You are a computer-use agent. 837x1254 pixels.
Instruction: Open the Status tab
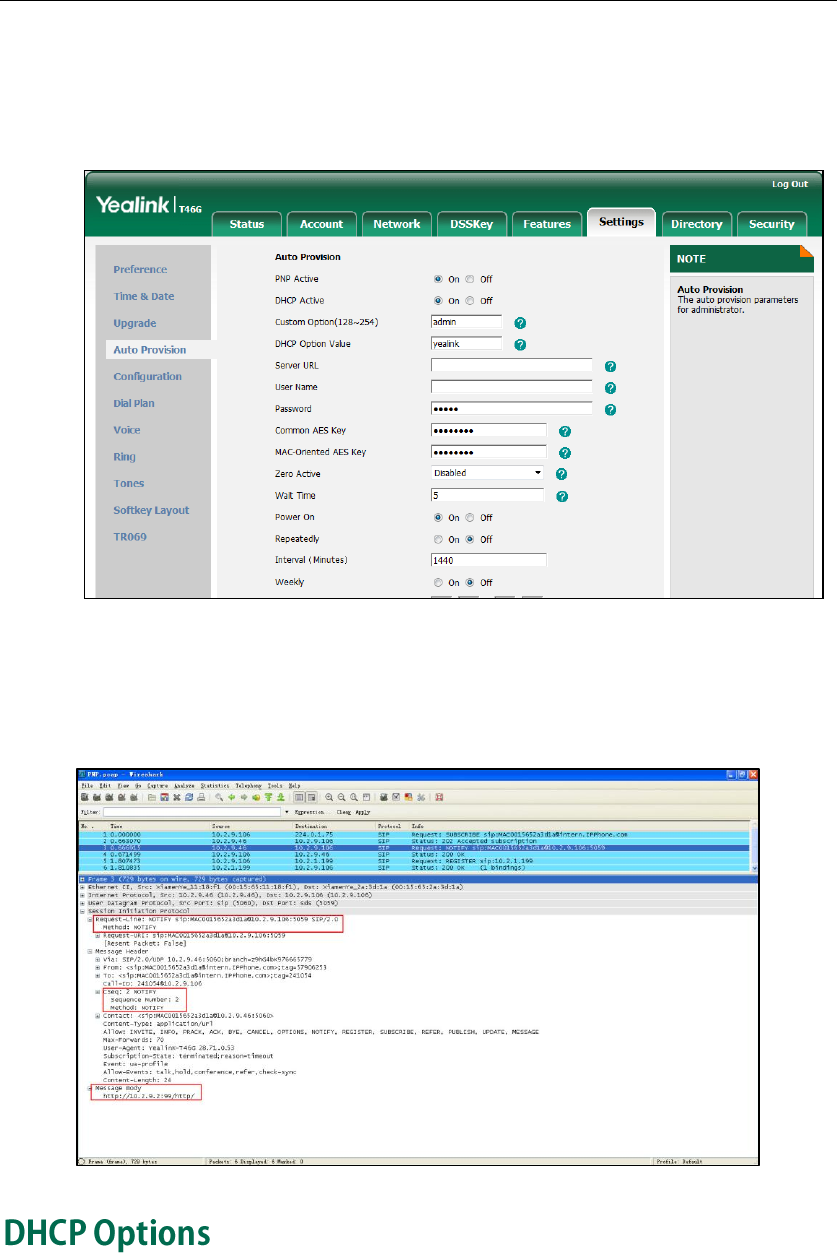coord(247,224)
